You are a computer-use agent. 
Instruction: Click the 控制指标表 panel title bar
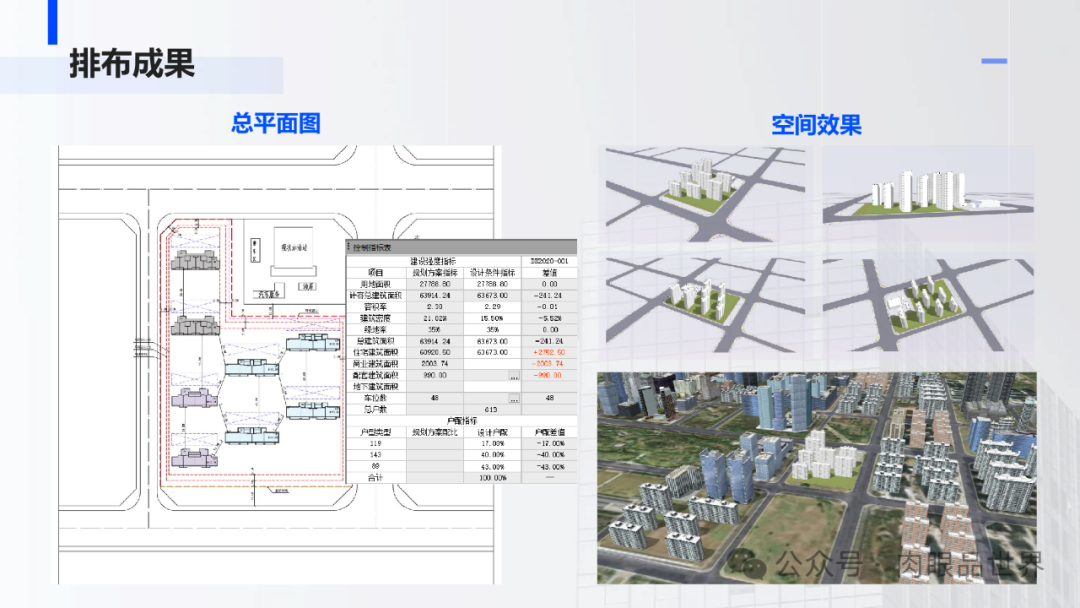[461, 247]
